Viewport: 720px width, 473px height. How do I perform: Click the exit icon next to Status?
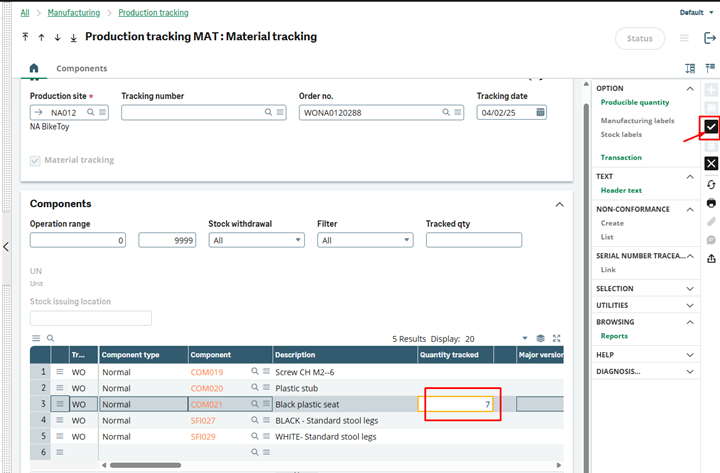710,38
